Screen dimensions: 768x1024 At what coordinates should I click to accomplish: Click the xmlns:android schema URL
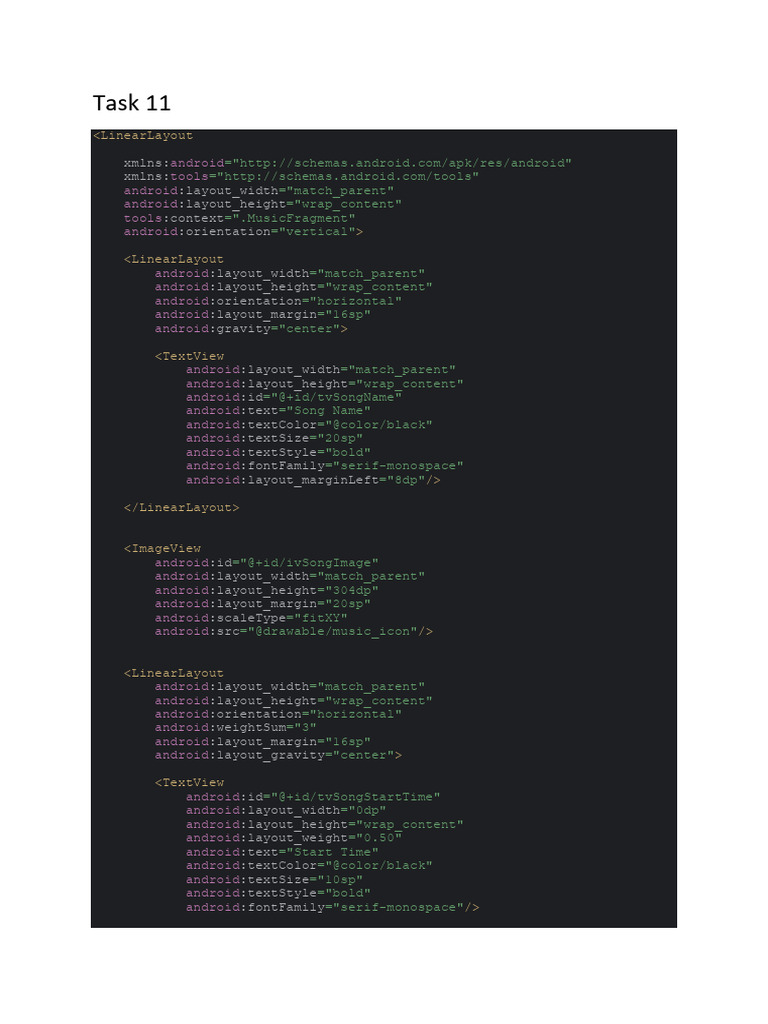coord(402,163)
